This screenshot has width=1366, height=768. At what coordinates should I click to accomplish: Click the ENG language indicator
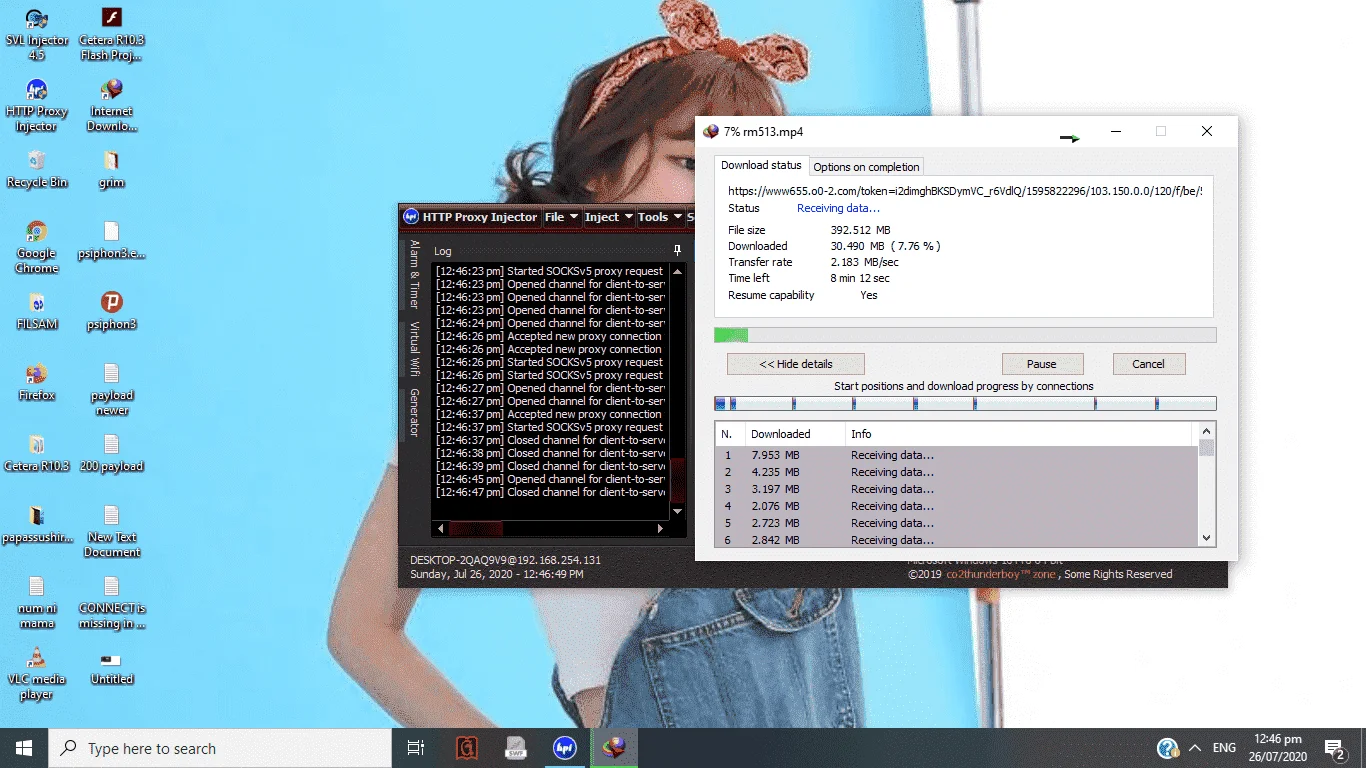click(x=1224, y=748)
